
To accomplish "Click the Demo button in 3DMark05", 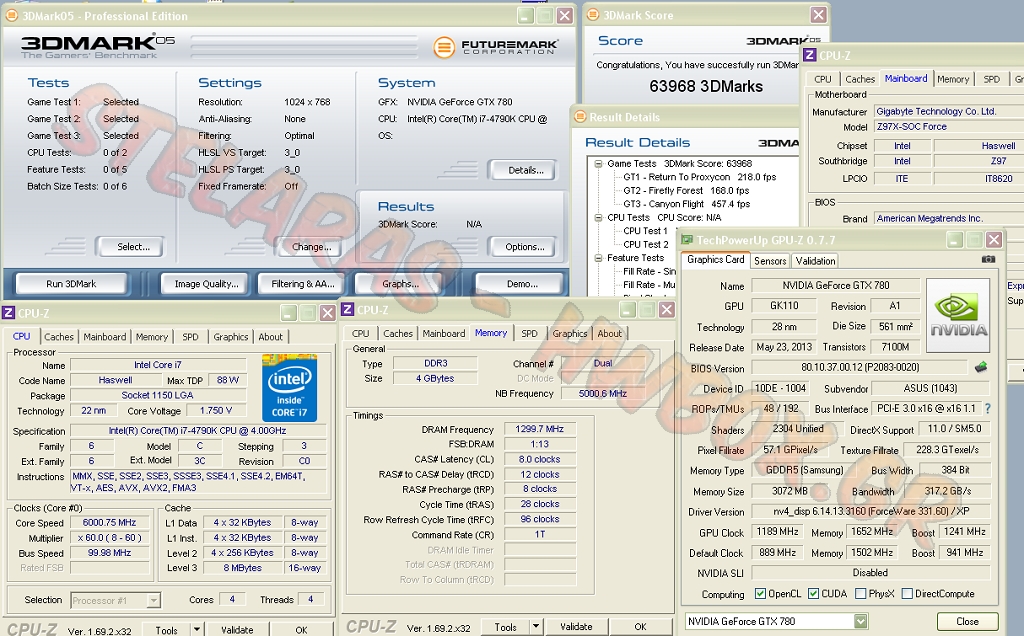I will tap(522, 284).
